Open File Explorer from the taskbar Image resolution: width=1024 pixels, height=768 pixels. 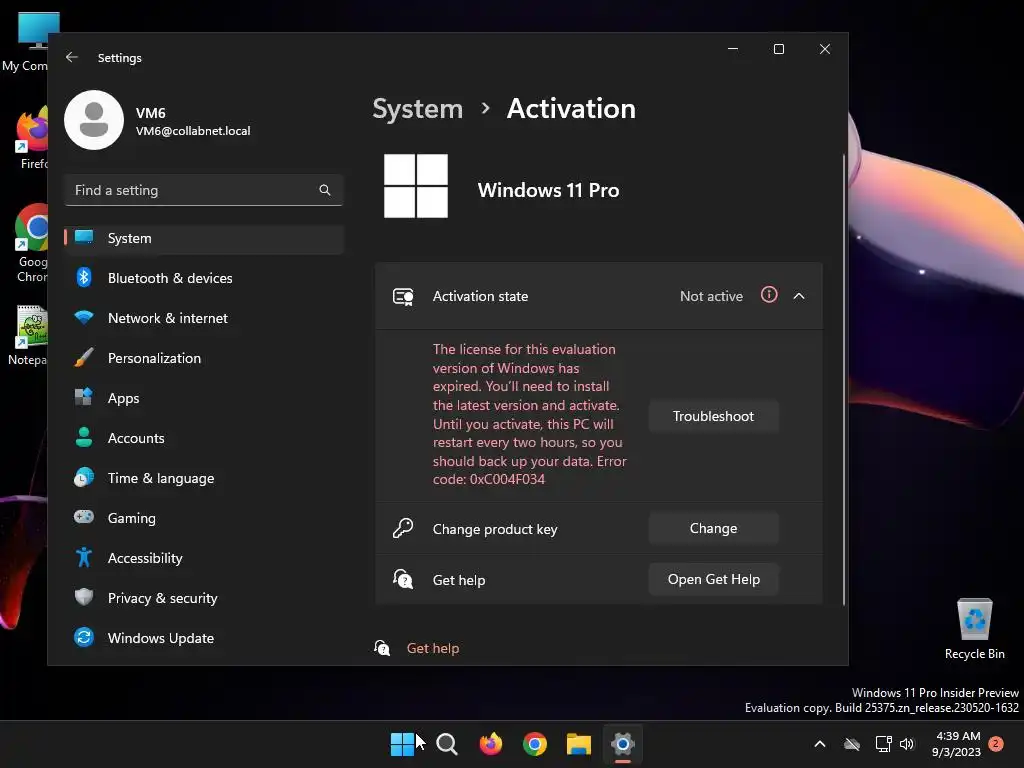pos(579,744)
